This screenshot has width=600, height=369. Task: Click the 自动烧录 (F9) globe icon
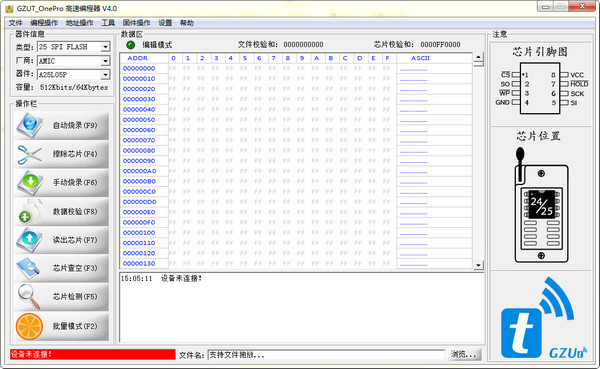point(30,126)
